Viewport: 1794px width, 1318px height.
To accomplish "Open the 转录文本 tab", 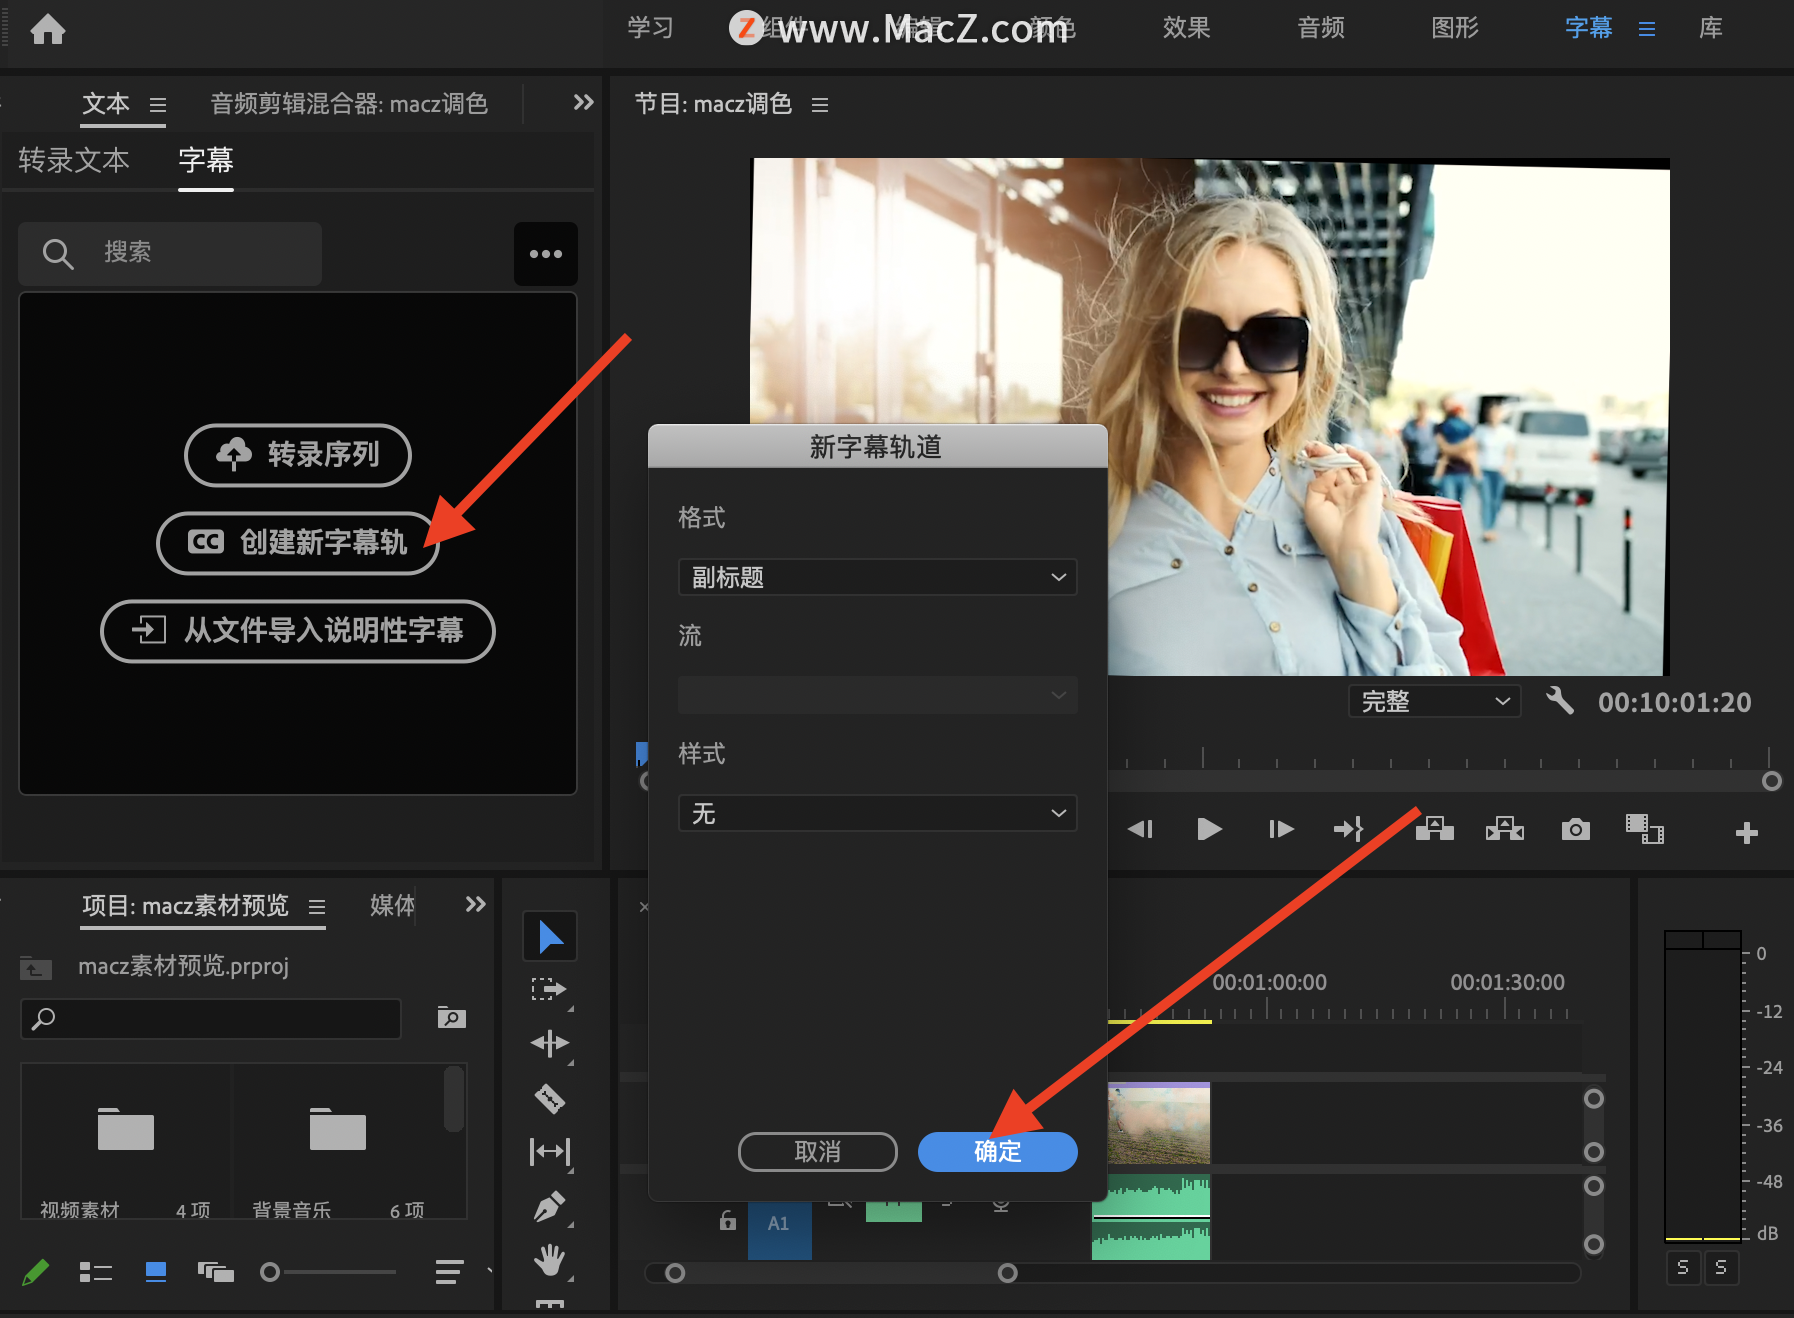I will 74,160.
